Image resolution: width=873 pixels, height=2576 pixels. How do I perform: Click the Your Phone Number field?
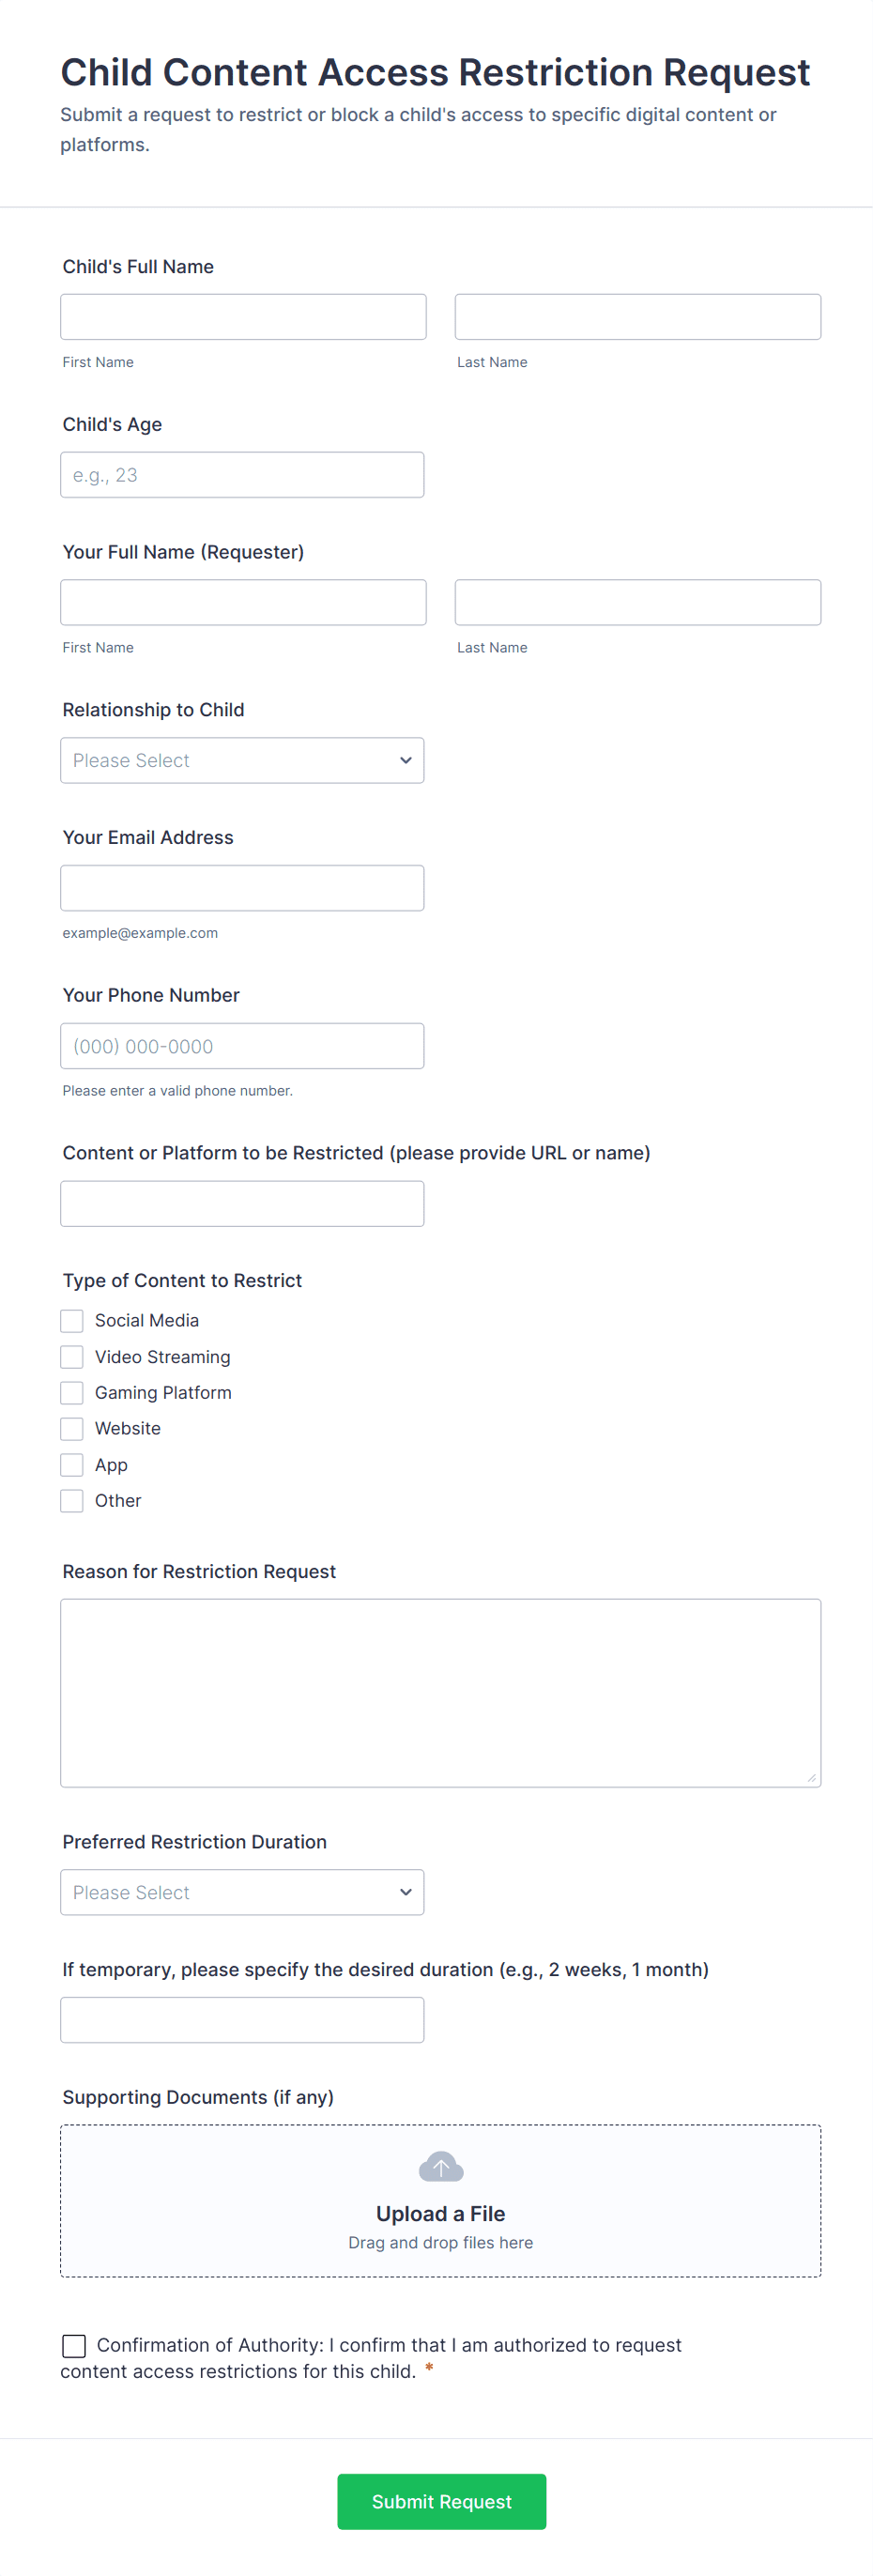tap(242, 1046)
